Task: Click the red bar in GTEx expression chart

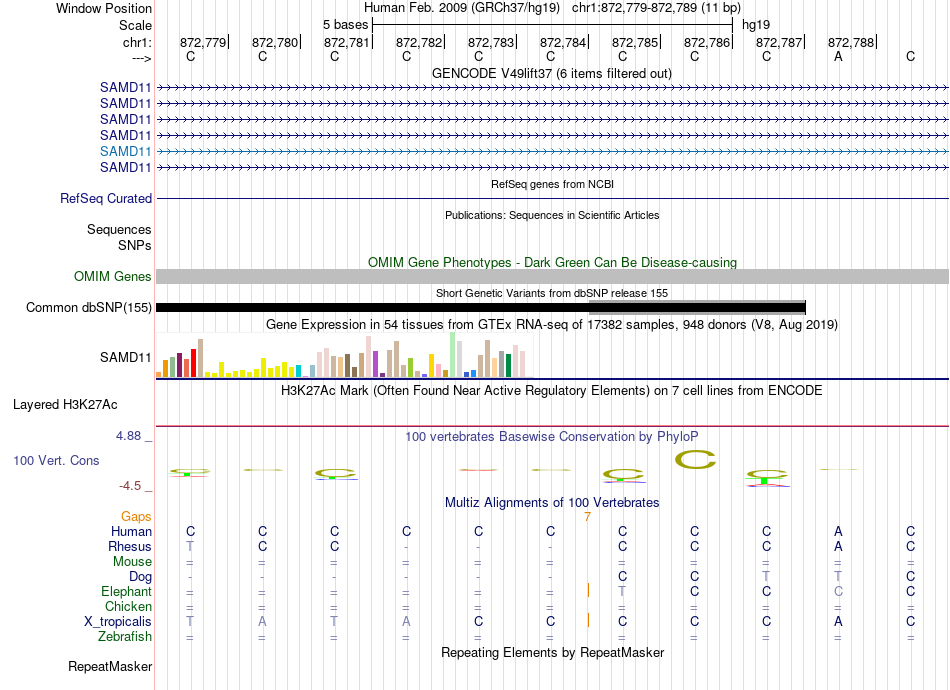Action: pos(193,363)
